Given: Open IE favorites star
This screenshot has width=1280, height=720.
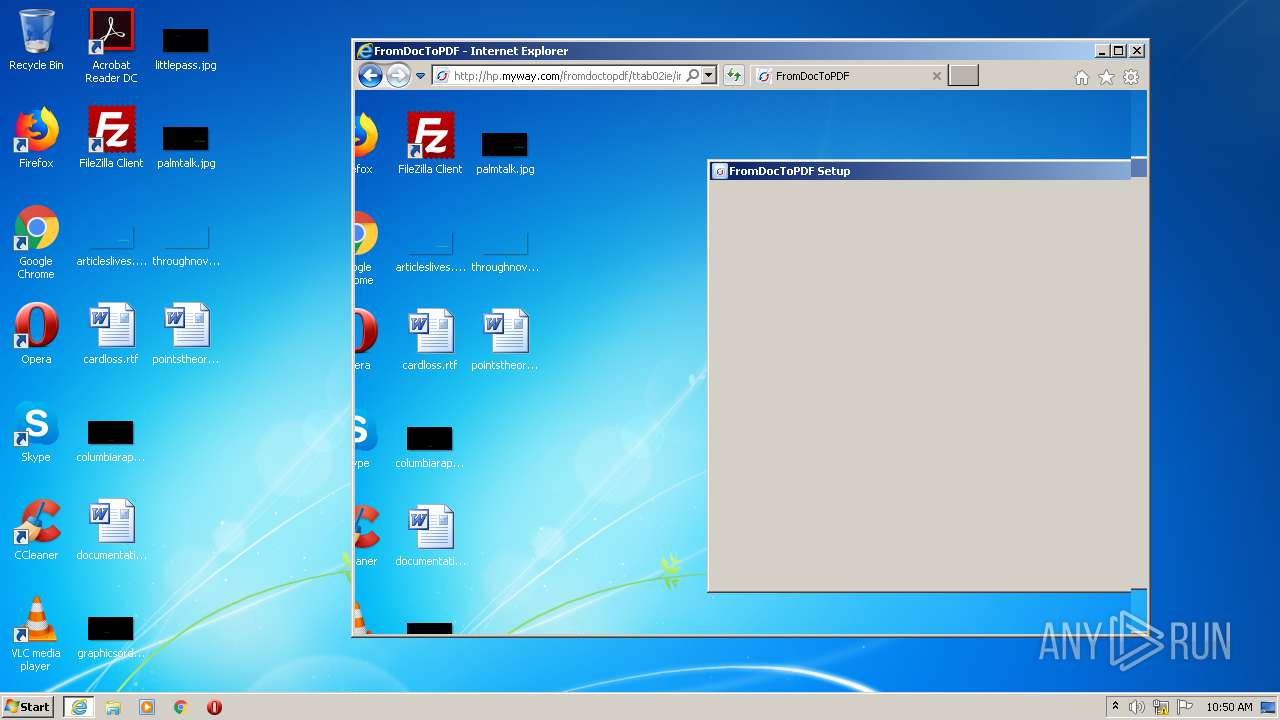Looking at the screenshot, I should click(1106, 77).
